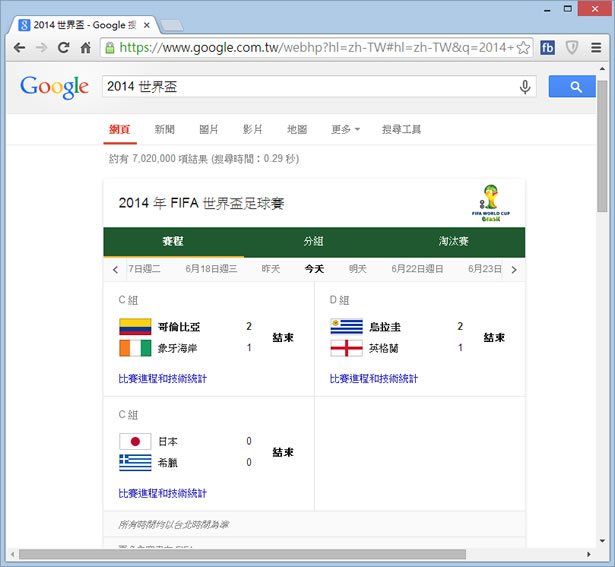The height and width of the screenshot is (567, 615).
Task: Click the horizontal scrollbar thumb
Action: [242, 554]
